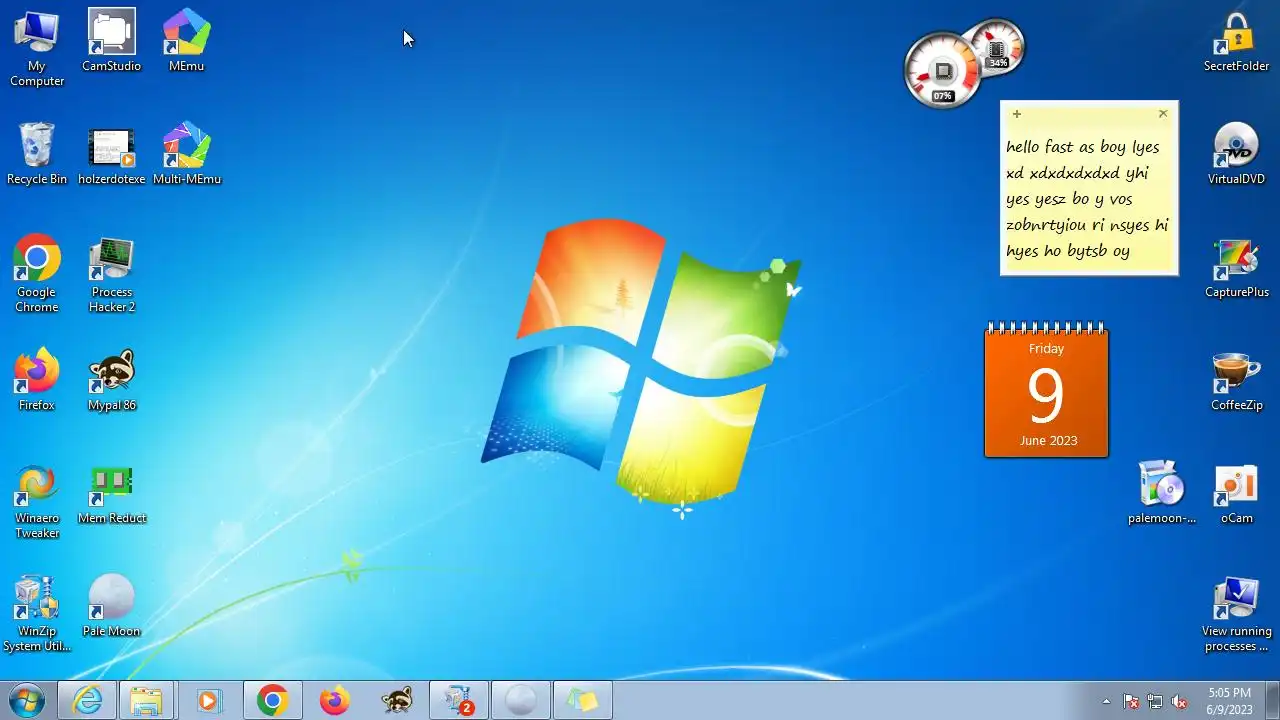This screenshot has height=720, width=1280.
Task: Select the holzerdotexe video file icon
Action: click(111, 154)
